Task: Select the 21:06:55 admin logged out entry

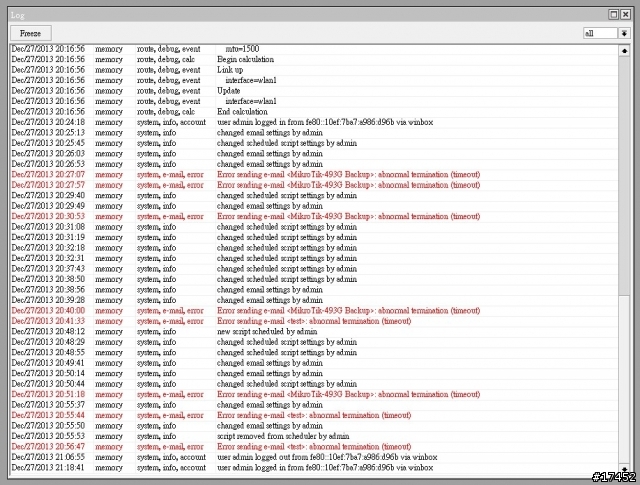Action: coord(314,458)
